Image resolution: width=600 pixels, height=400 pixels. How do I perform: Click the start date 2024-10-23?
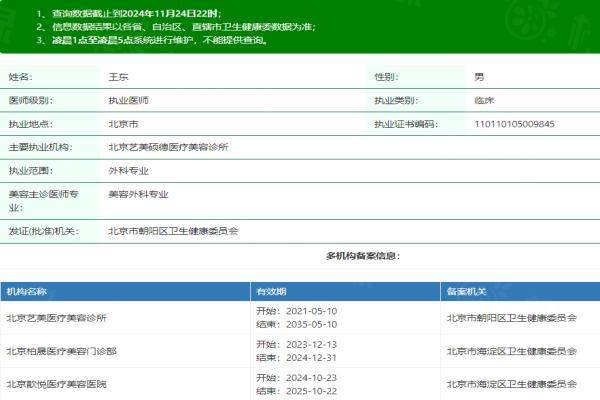coord(310,377)
